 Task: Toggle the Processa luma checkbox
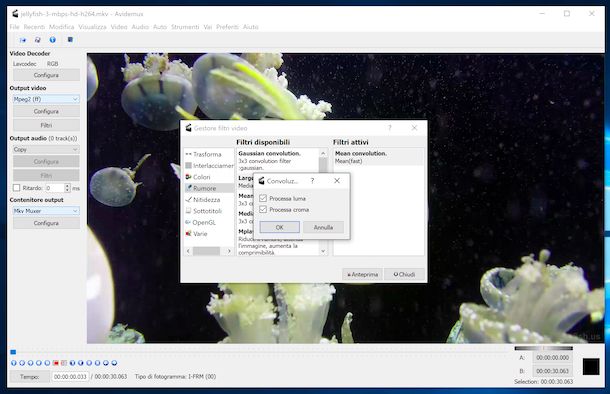pyautogui.click(x=263, y=198)
